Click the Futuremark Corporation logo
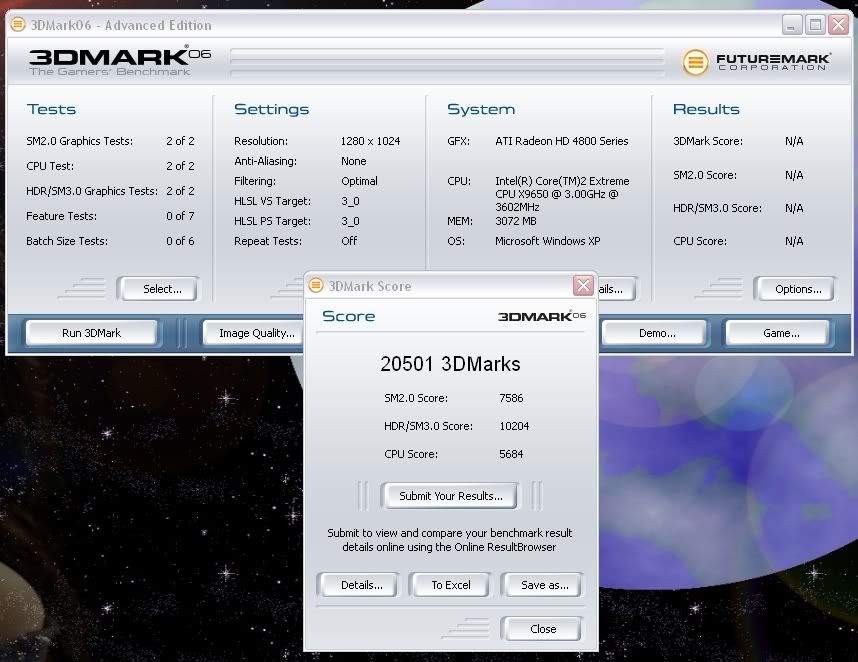This screenshot has width=858, height=662. [x=756, y=62]
